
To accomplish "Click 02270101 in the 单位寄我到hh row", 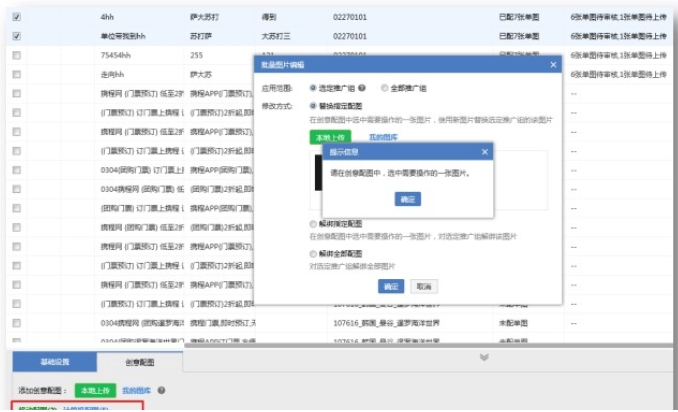I will point(350,36).
